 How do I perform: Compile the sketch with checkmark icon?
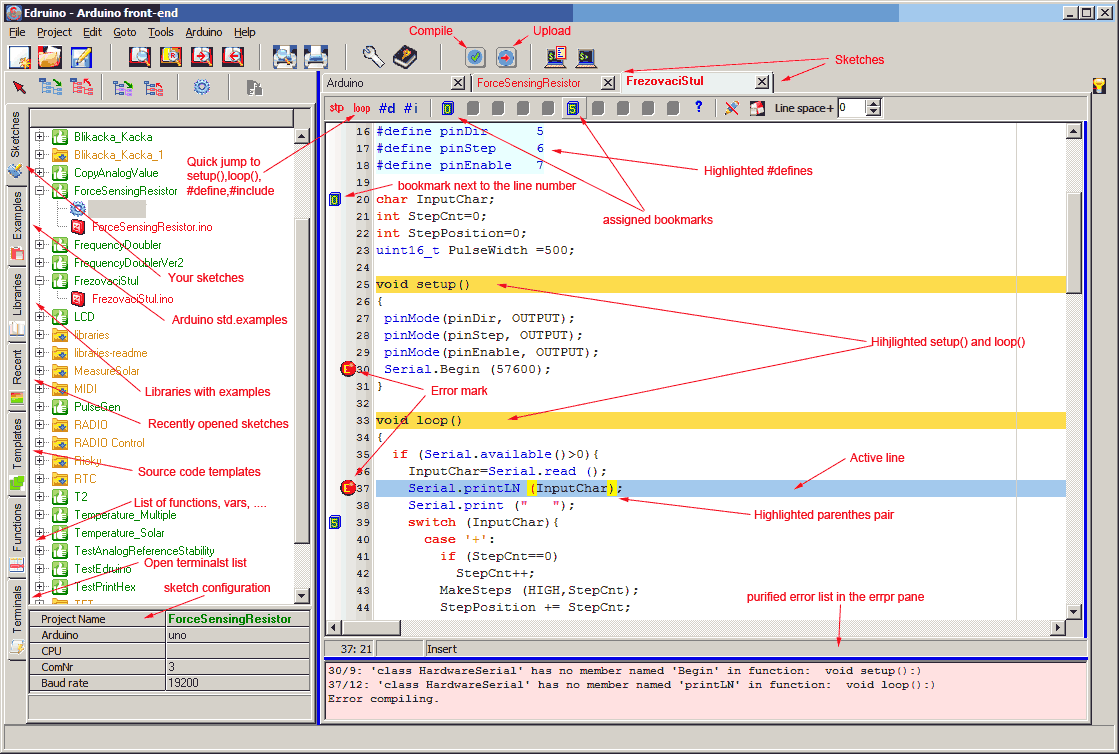(x=475, y=57)
